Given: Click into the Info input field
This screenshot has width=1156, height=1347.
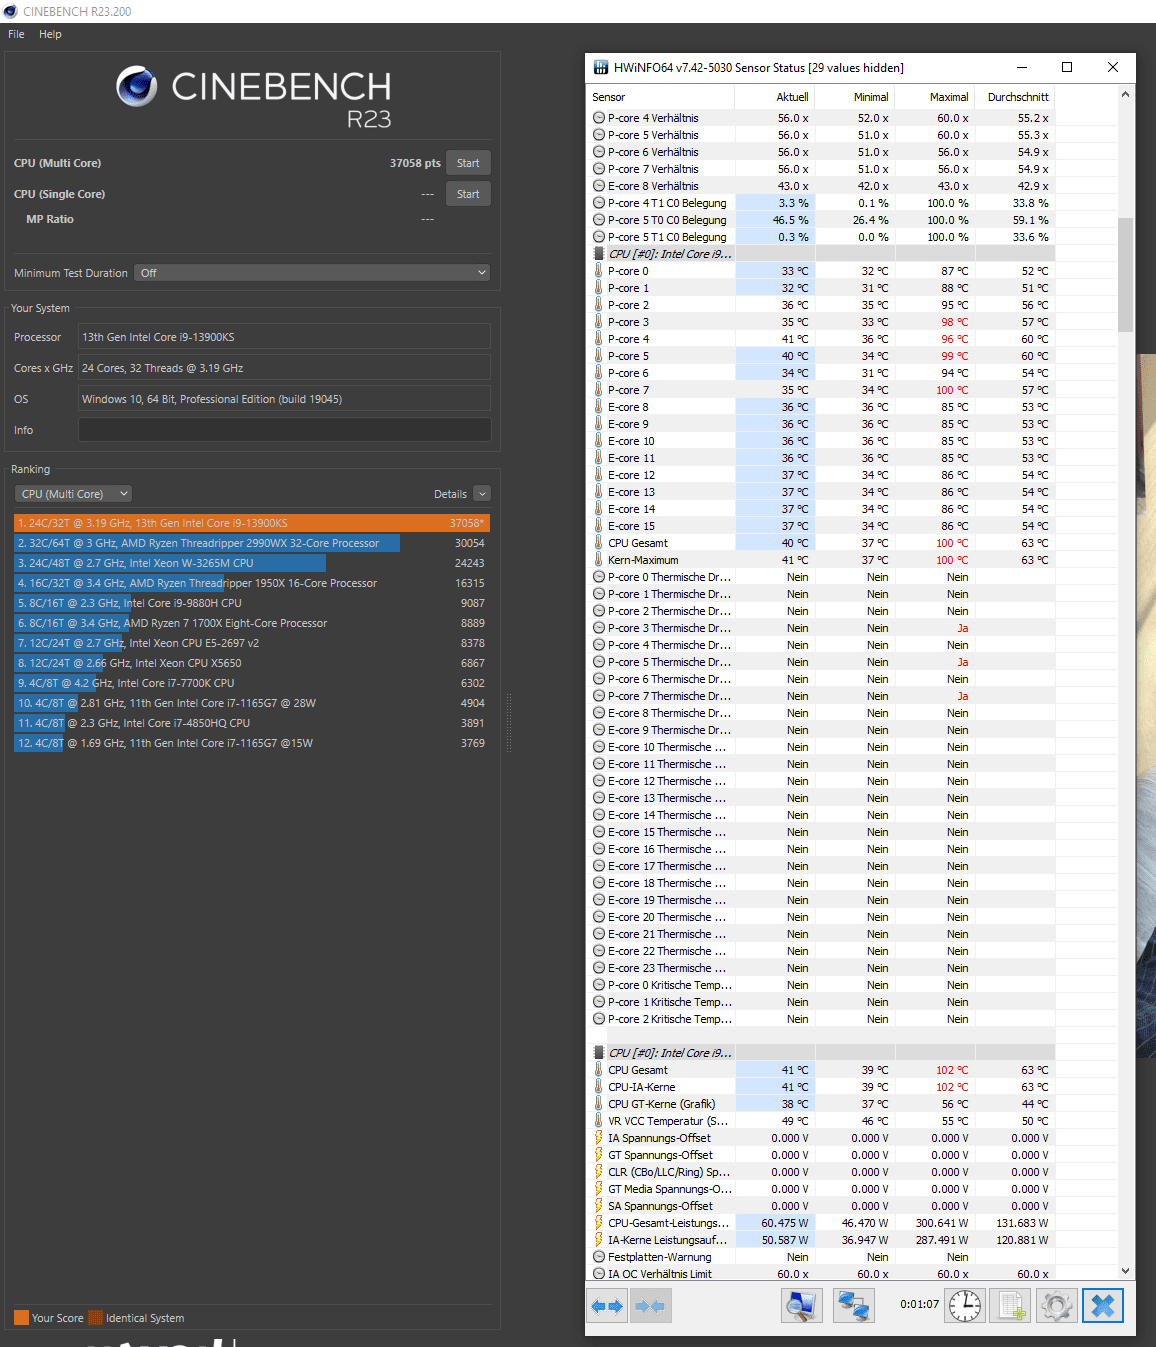Looking at the screenshot, I should point(284,430).
